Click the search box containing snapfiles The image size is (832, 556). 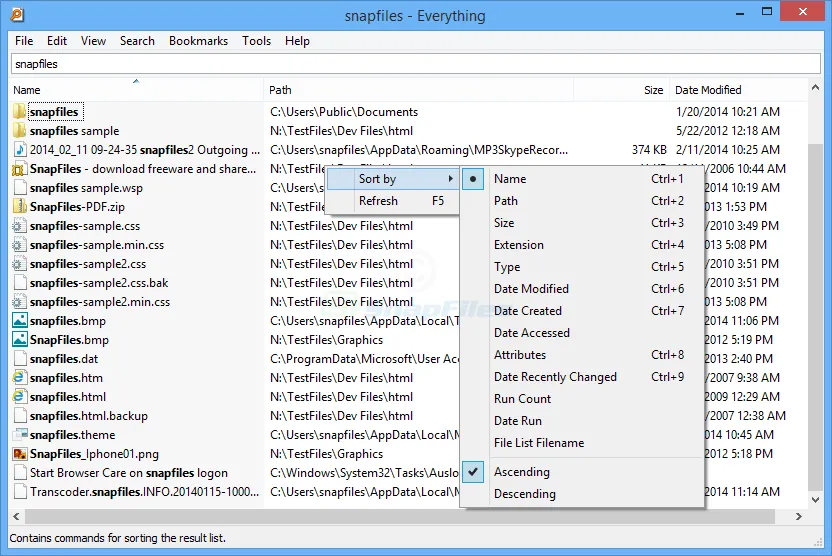coord(415,64)
